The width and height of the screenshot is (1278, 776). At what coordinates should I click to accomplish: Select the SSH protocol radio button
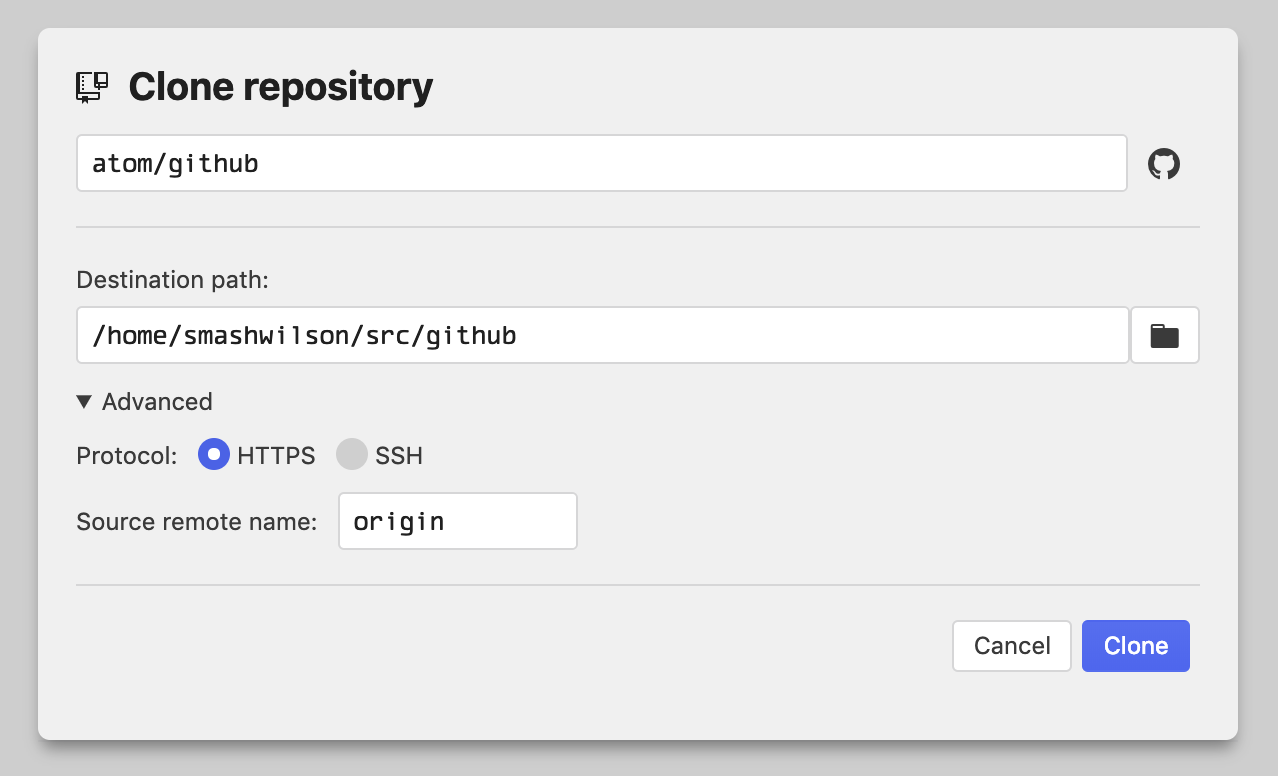point(352,455)
